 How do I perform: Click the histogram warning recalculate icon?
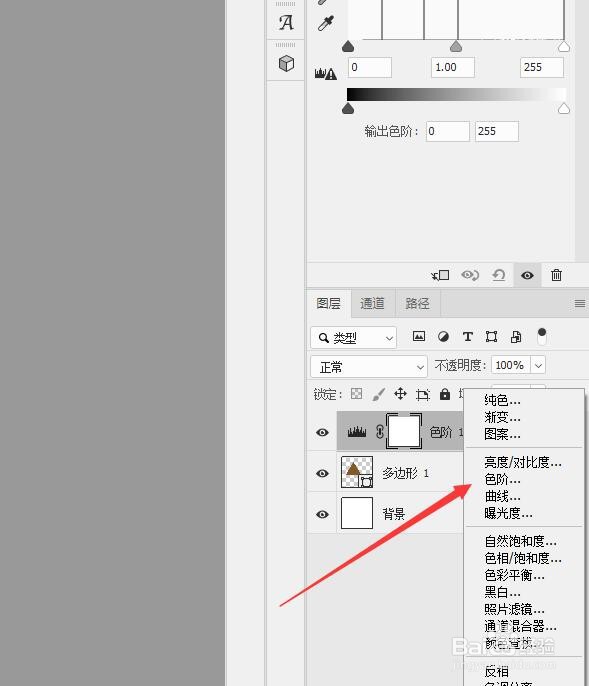click(326, 74)
